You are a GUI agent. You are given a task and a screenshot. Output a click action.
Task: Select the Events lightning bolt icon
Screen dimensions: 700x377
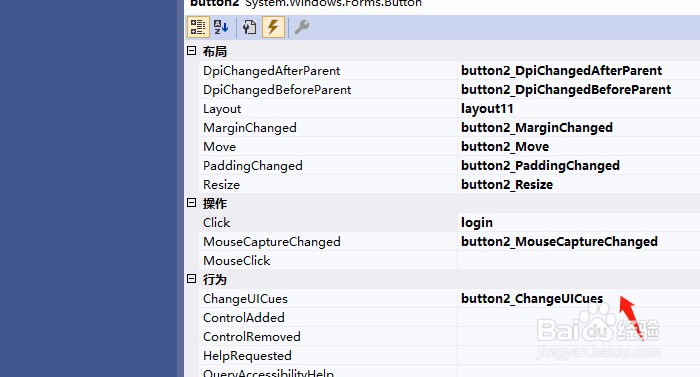pyautogui.click(x=273, y=27)
